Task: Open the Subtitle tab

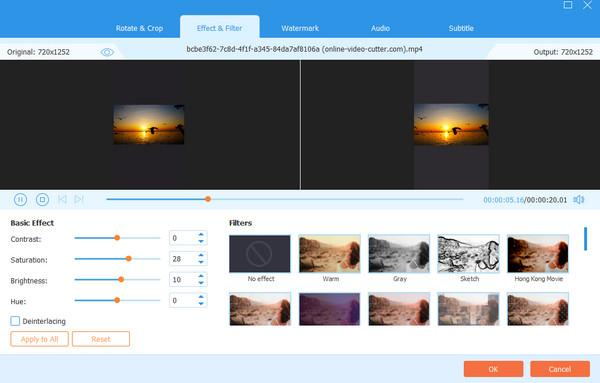Action: tap(461, 28)
